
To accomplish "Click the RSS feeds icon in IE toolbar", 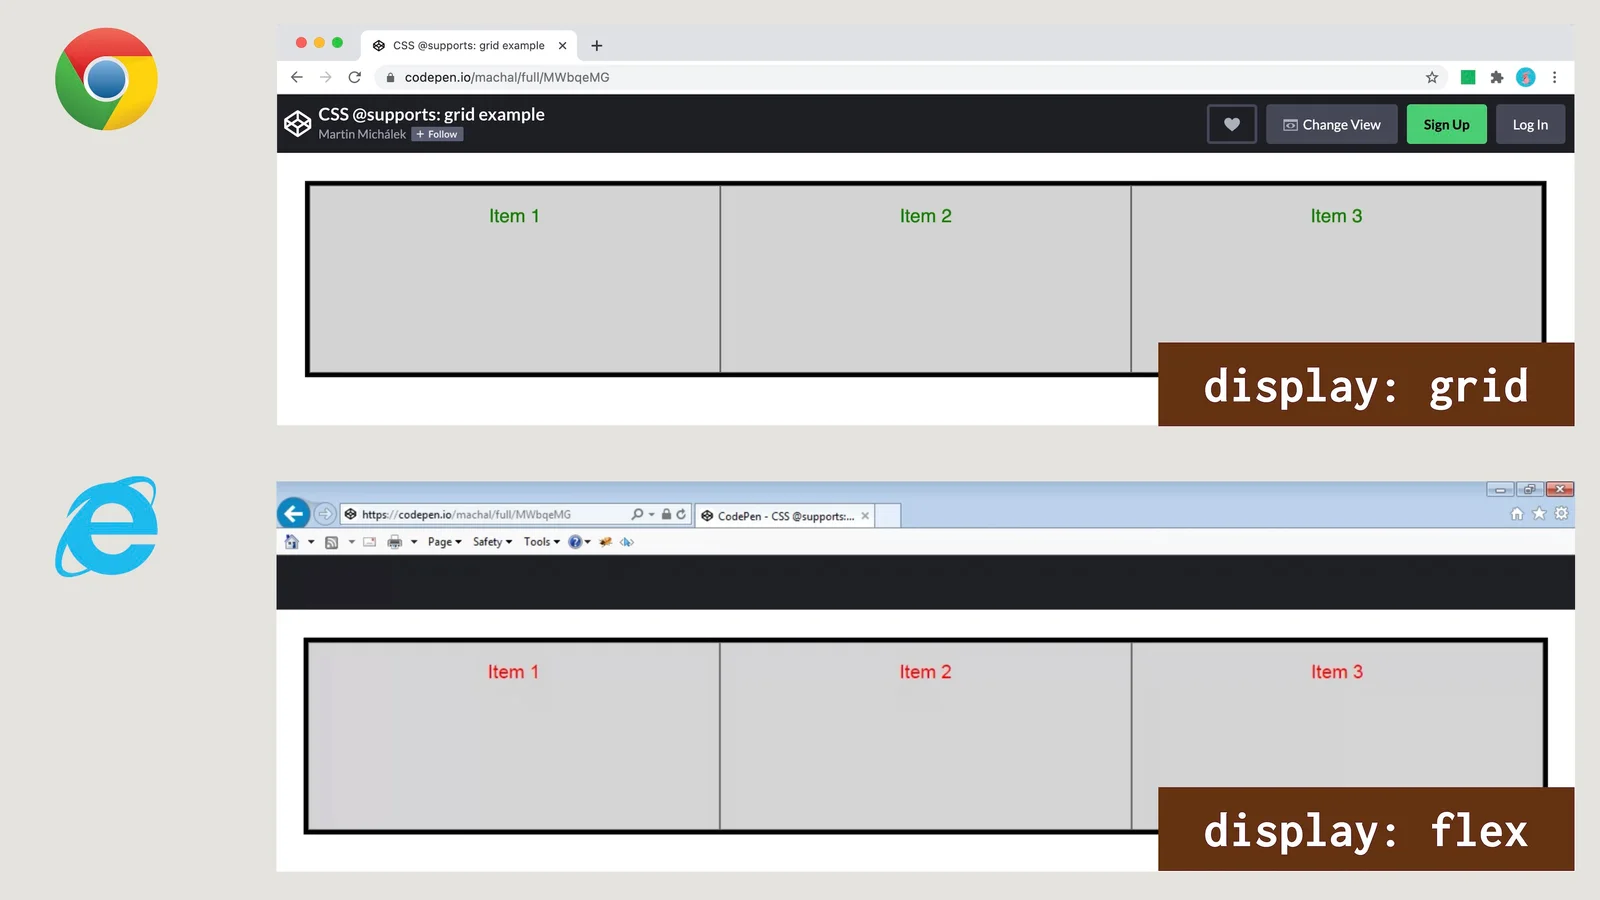I will (x=331, y=543).
